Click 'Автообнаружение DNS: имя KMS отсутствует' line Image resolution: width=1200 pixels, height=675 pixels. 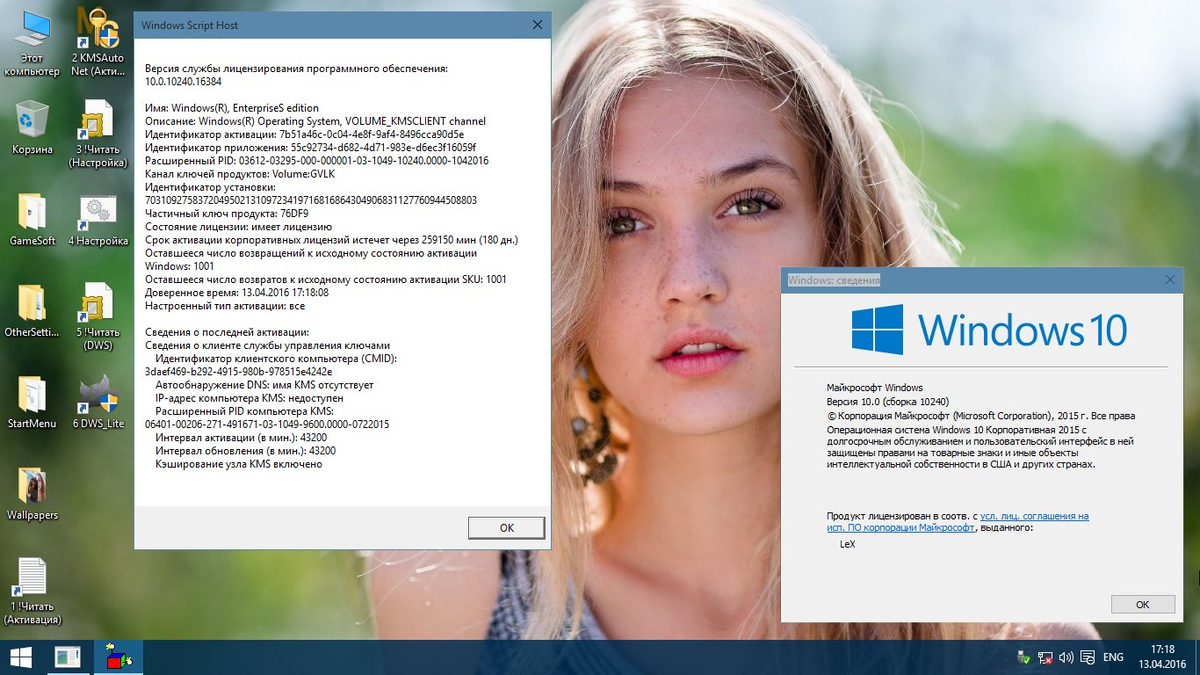[x=264, y=385]
